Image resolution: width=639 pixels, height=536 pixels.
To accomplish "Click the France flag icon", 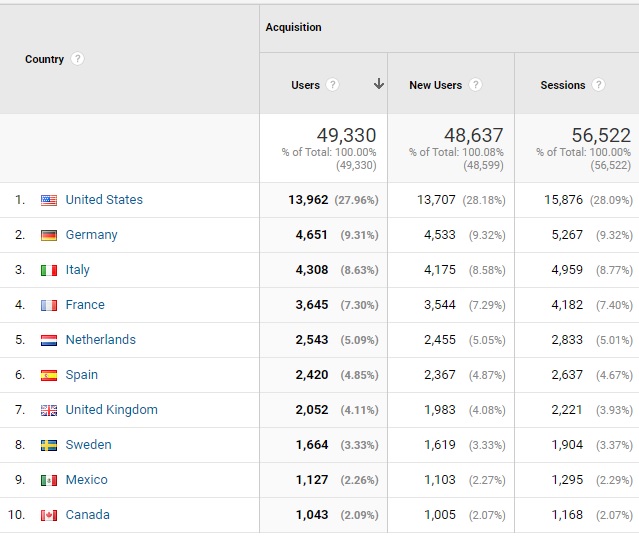I will pyautogui.click(x=49, y=305).
